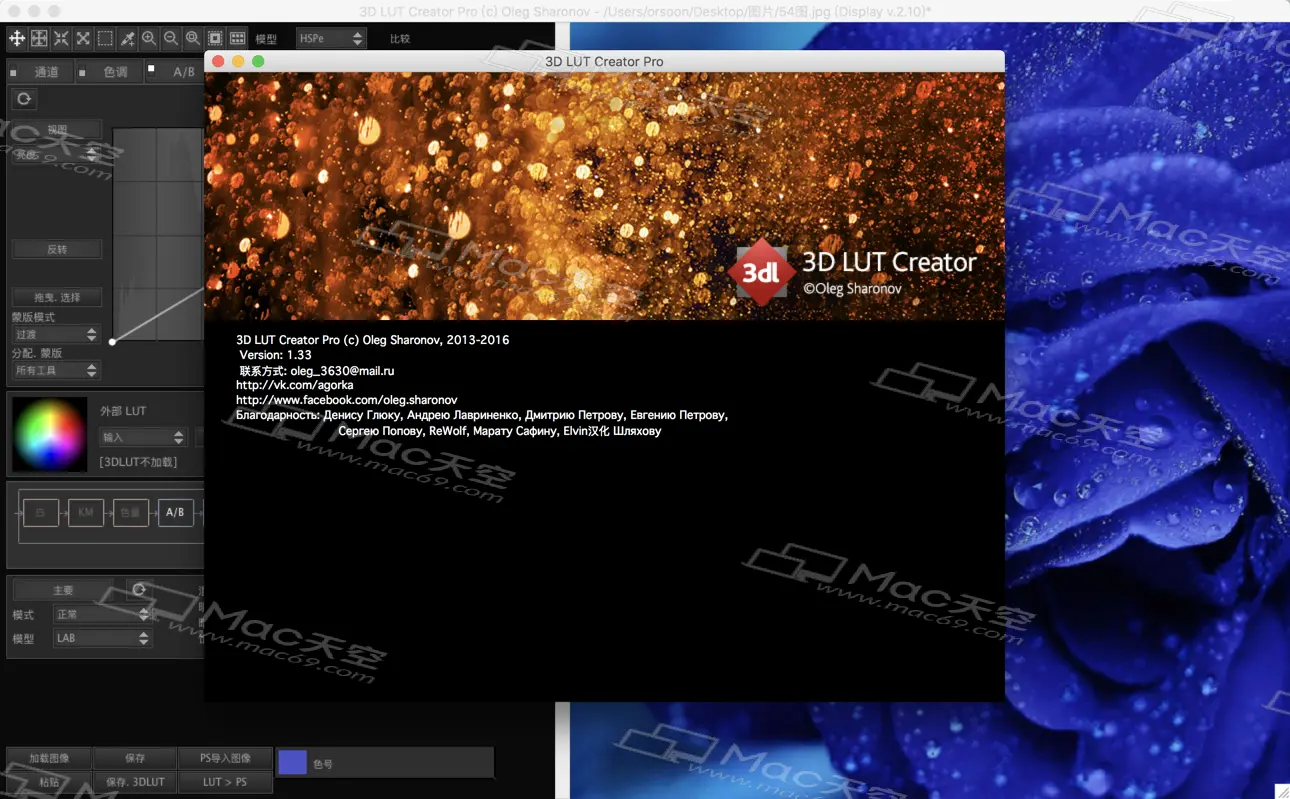Click the expand arrows-outward icon
This screenshot has width=1290, height=799.
click(x=83, y=38)
